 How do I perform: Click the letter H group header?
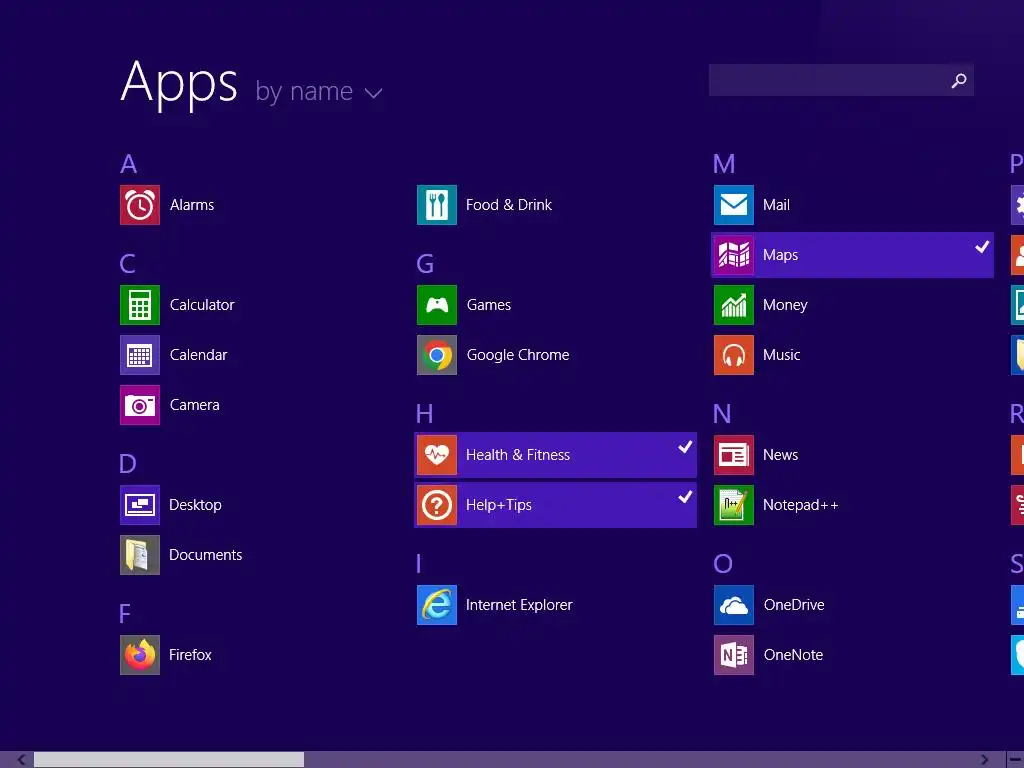coord(424,414)
